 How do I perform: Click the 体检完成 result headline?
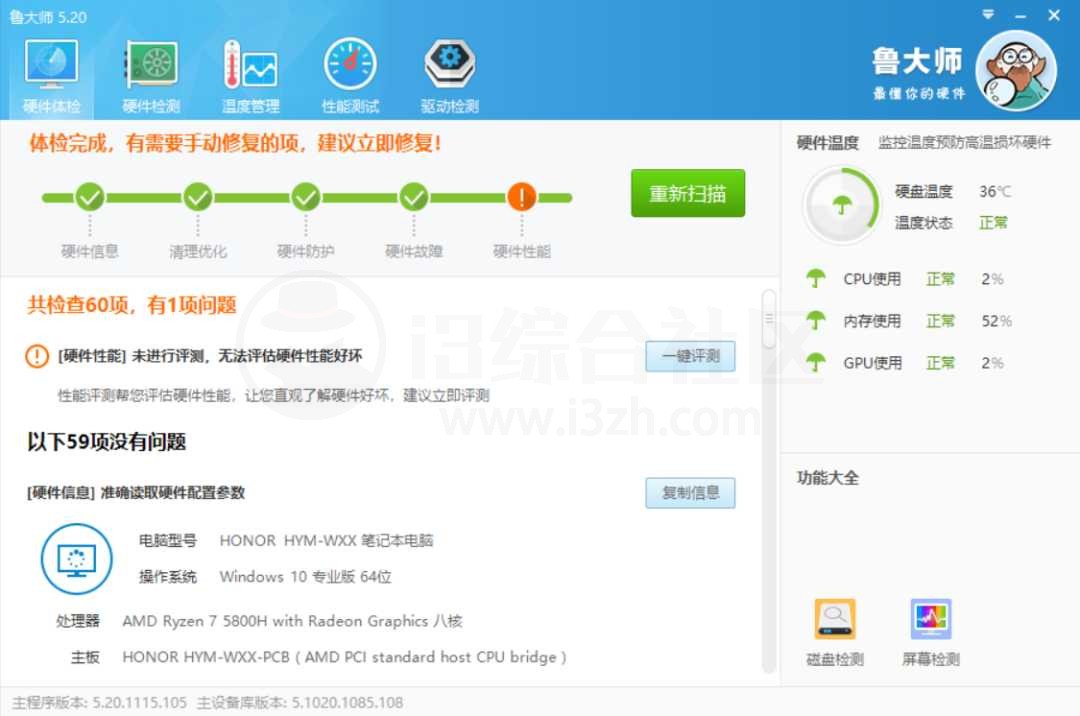235,143
